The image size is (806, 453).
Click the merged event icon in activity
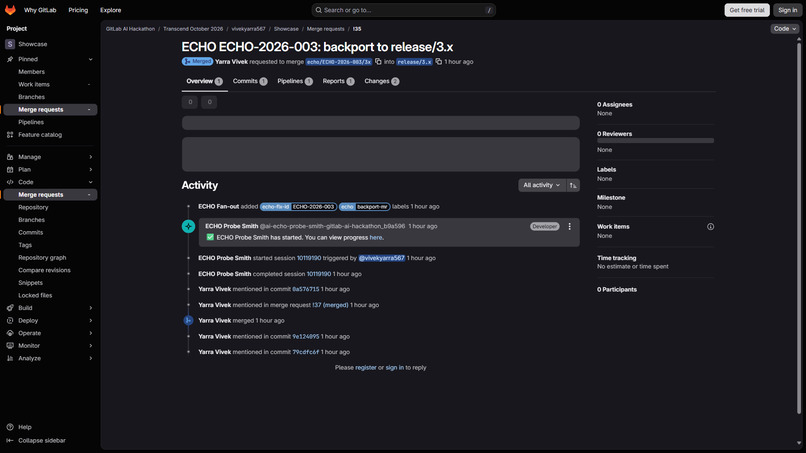tap(189, 320)
